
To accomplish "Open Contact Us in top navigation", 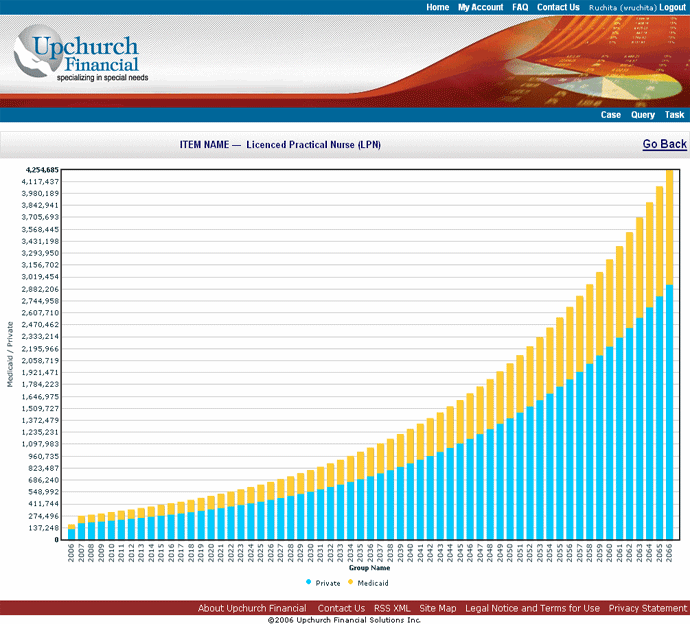I will click(558, 7).
